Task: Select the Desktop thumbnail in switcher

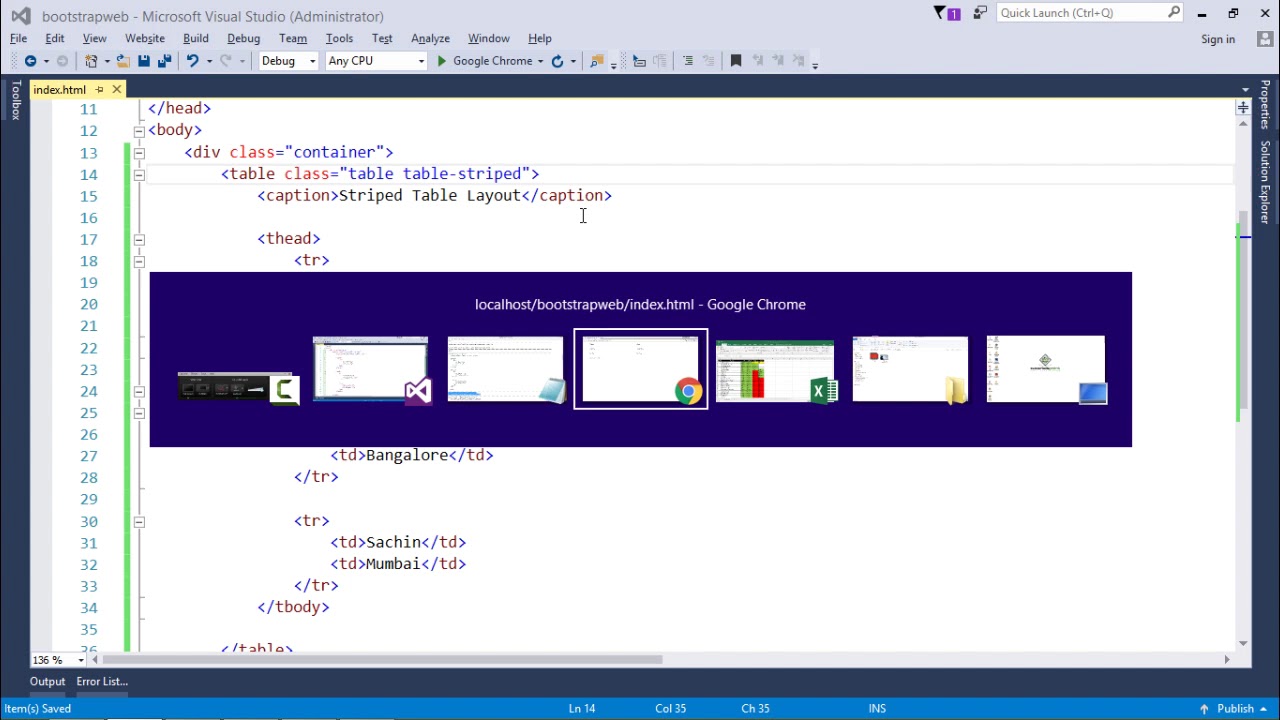Action: [1046, 370]
